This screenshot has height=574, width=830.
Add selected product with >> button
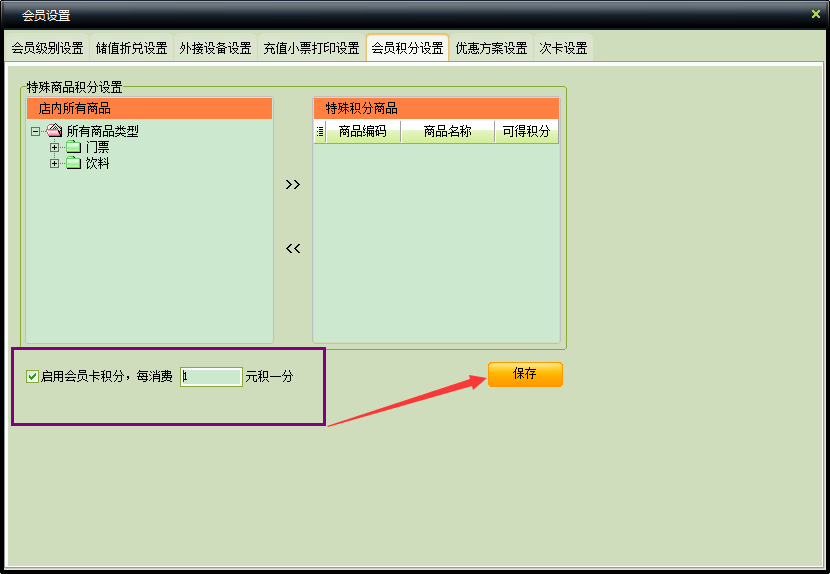(293, 184)
